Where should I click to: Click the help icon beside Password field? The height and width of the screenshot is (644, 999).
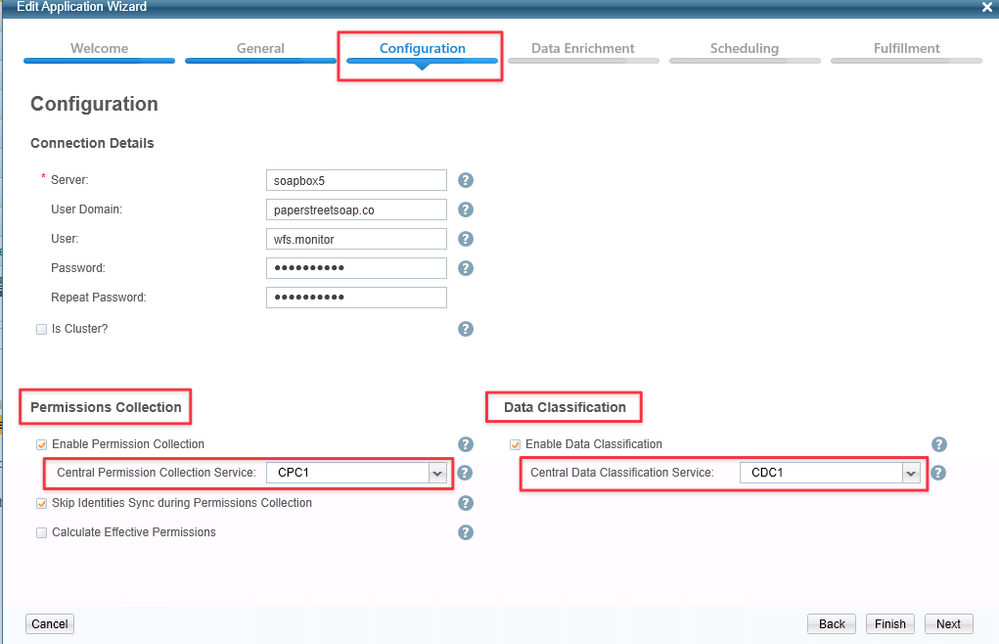[465, 268]
